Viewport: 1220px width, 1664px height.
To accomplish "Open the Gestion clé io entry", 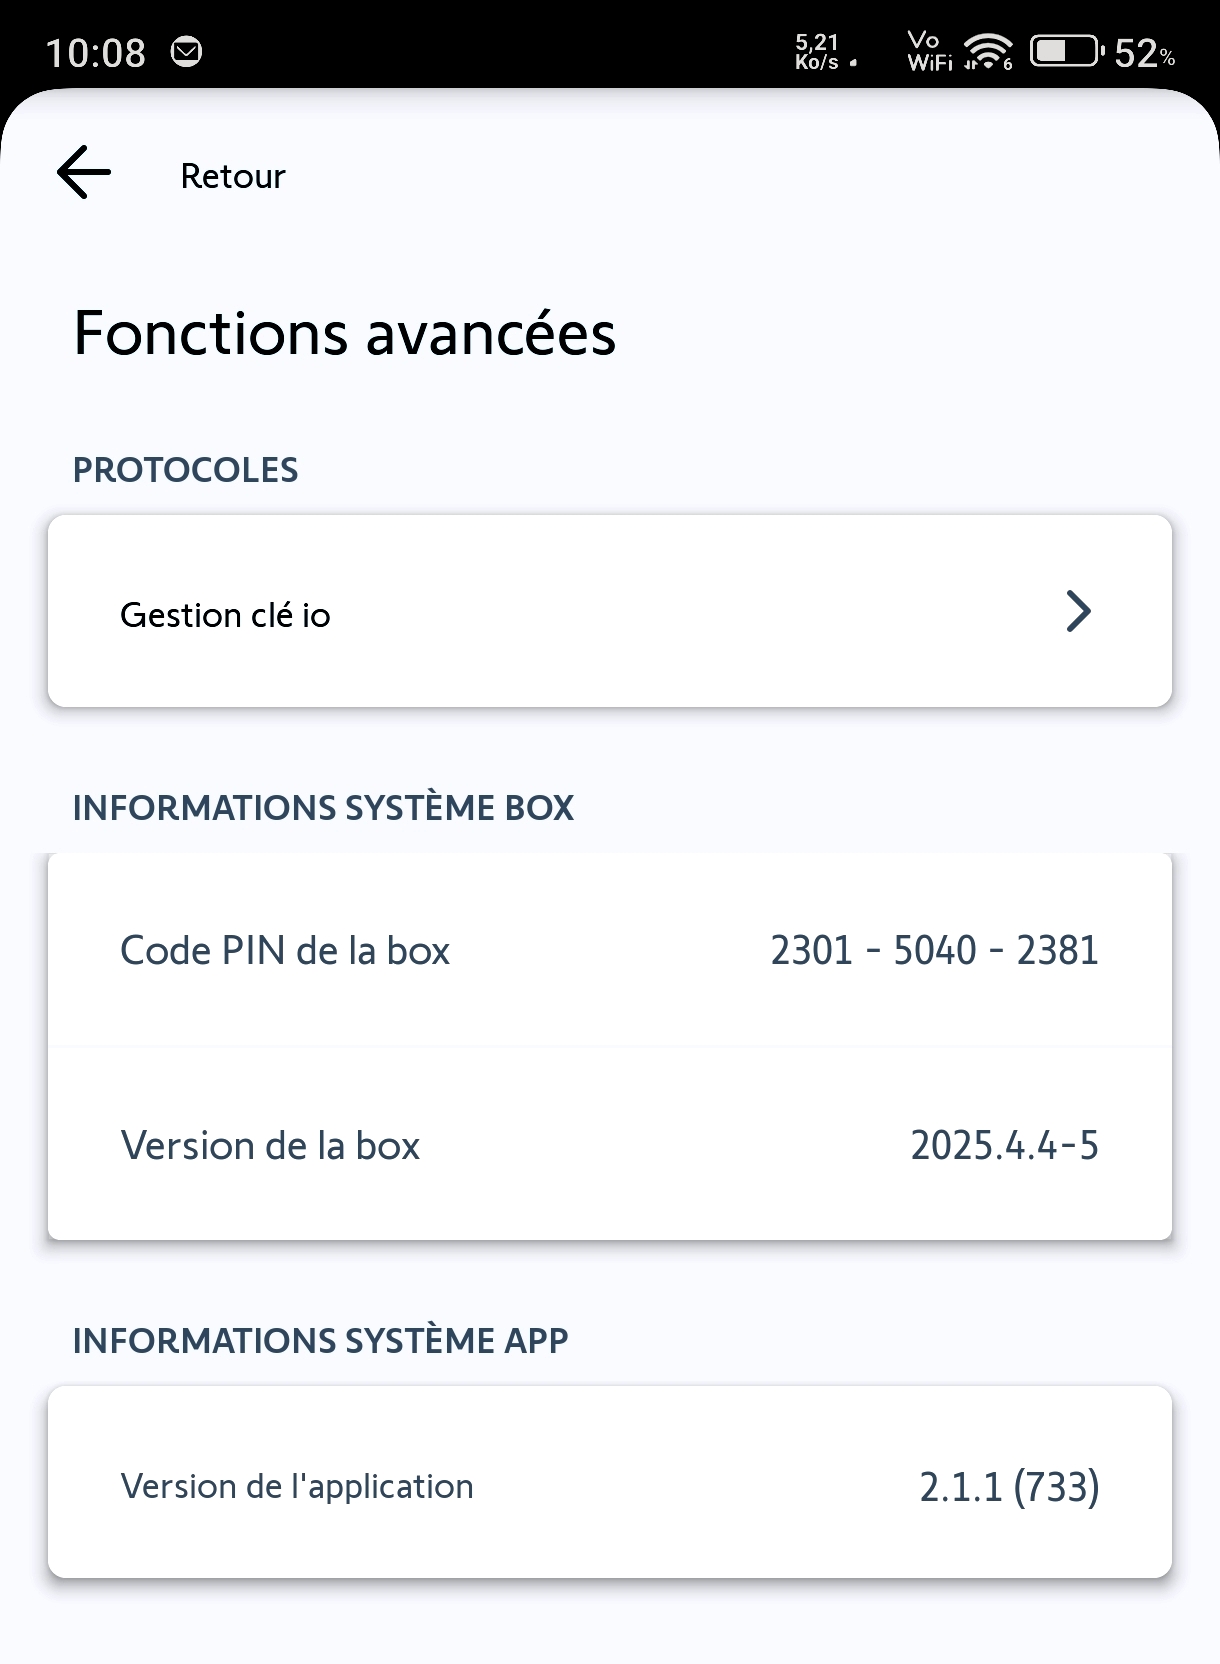I will [x=226, y=615].
